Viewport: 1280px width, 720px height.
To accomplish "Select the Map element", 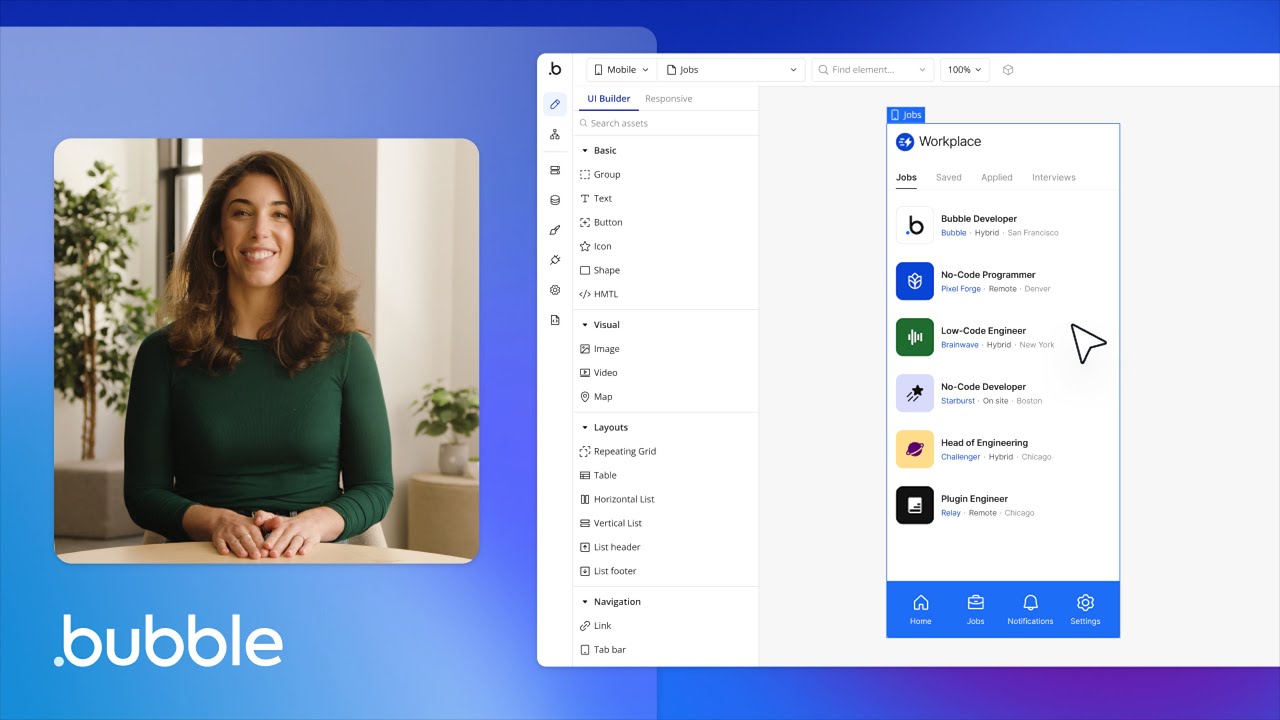I will click(x=596, y=397).
